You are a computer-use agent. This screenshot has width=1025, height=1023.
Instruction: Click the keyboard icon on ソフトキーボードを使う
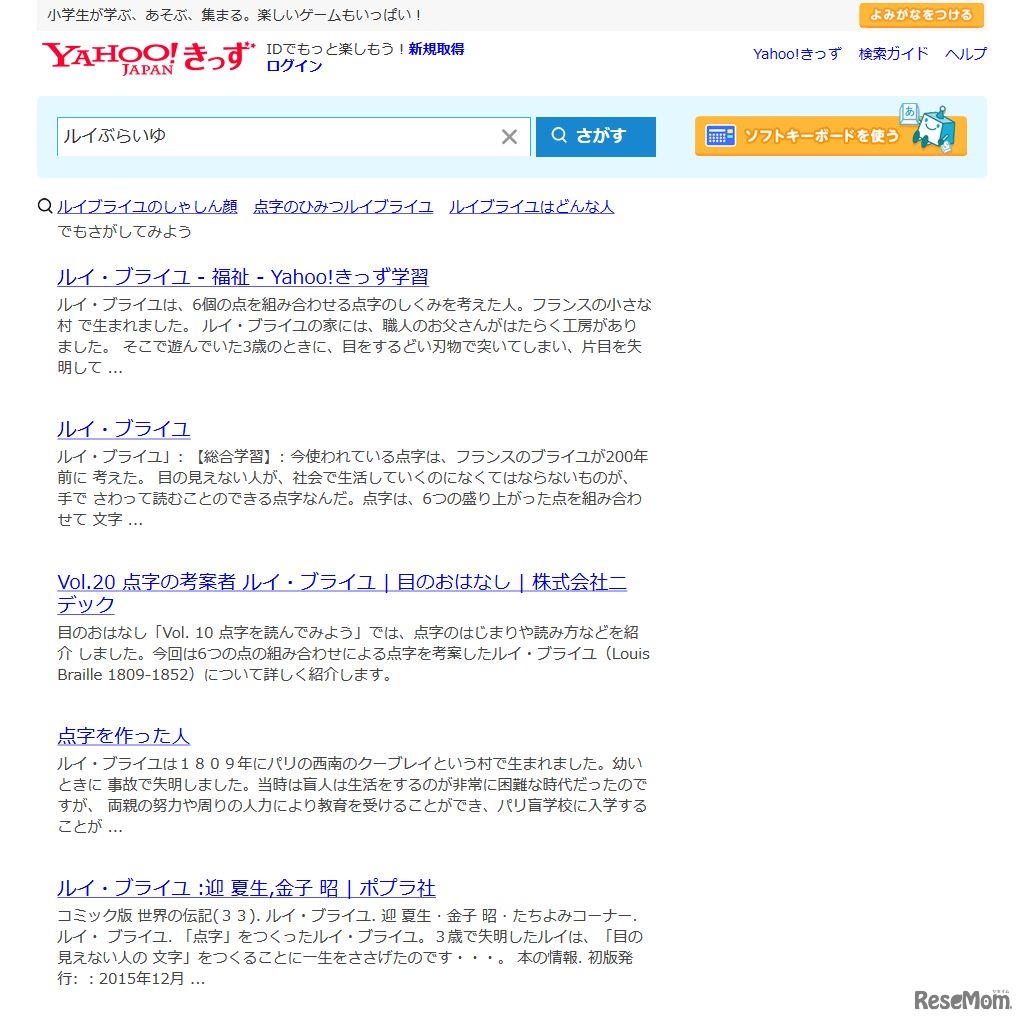point(720,135)
